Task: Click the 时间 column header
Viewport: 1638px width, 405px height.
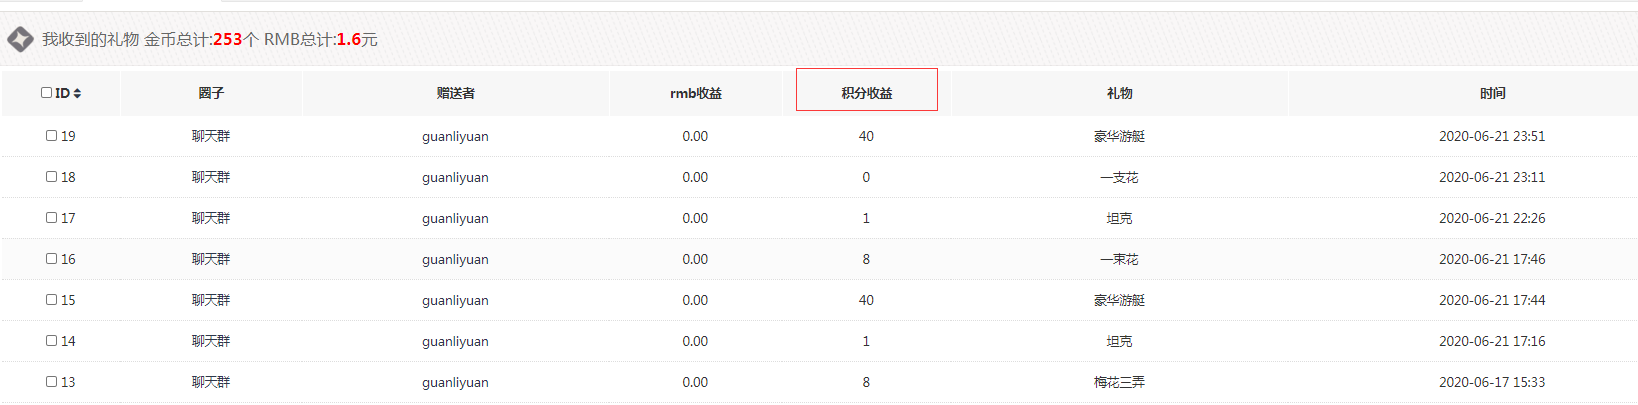Action: [x=1492, y=93]
